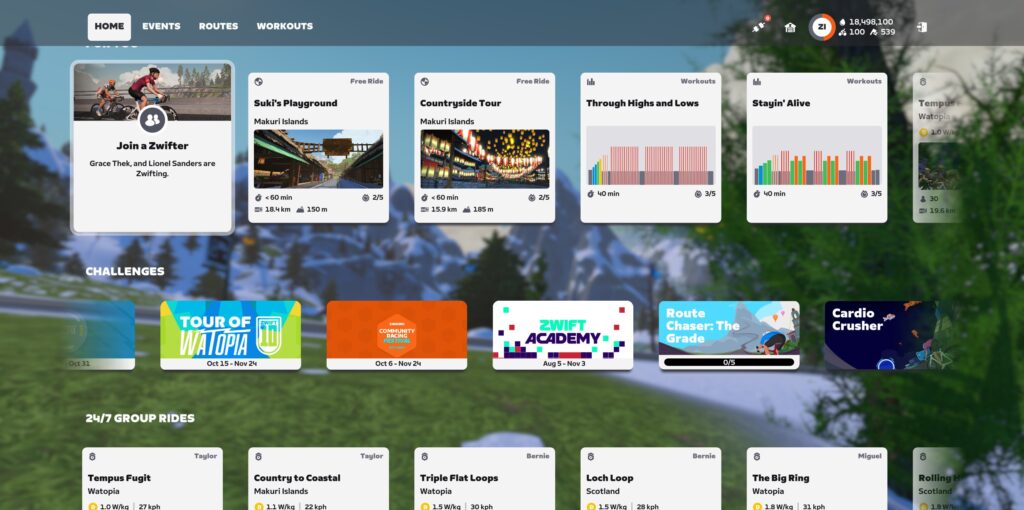Select the Countryside Tour route title

pos(461,103)
